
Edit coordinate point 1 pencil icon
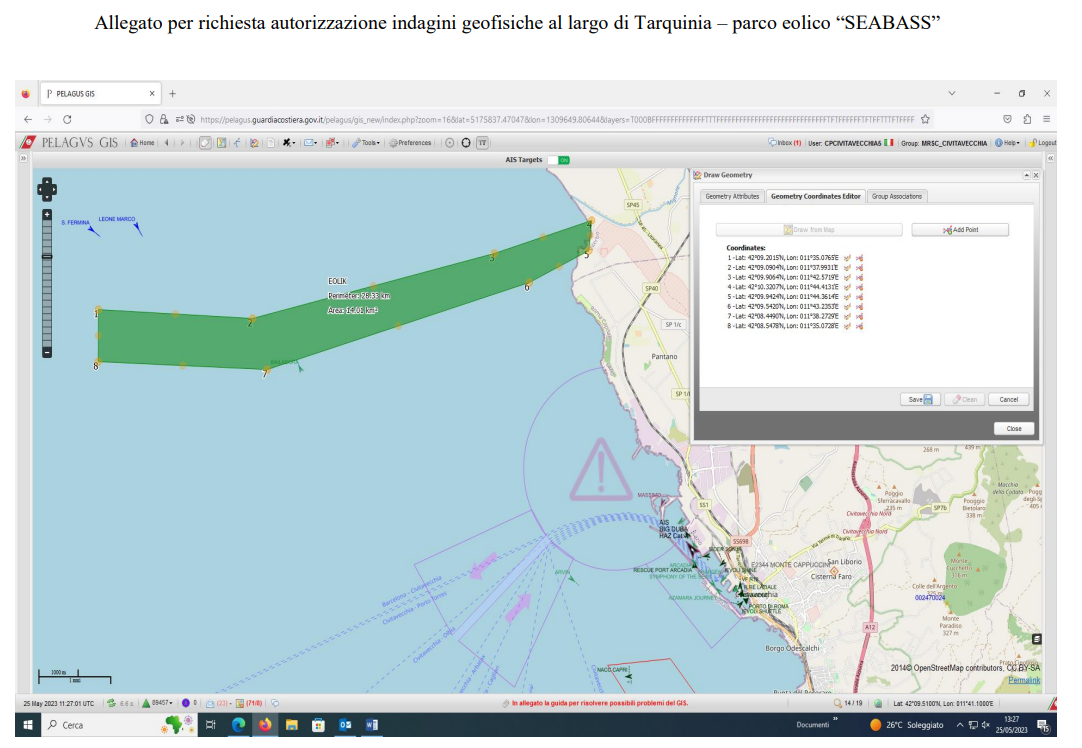(x=847, y=258)
